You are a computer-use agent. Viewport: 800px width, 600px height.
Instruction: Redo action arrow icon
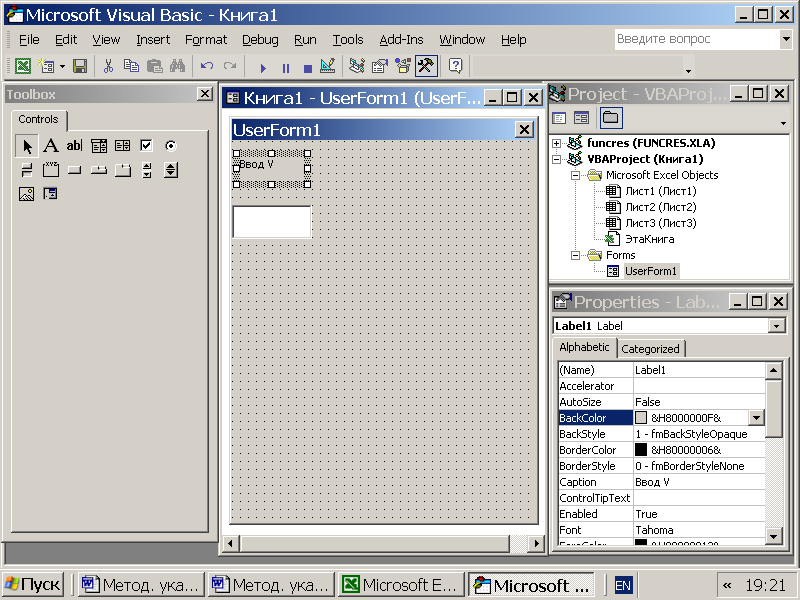230,66
